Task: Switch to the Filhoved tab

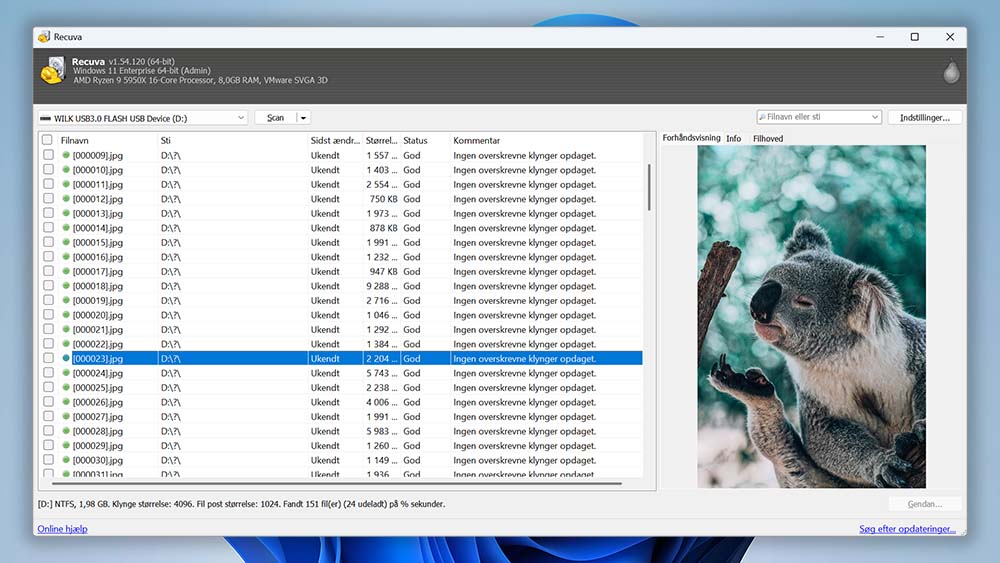Action: point(768,138)
